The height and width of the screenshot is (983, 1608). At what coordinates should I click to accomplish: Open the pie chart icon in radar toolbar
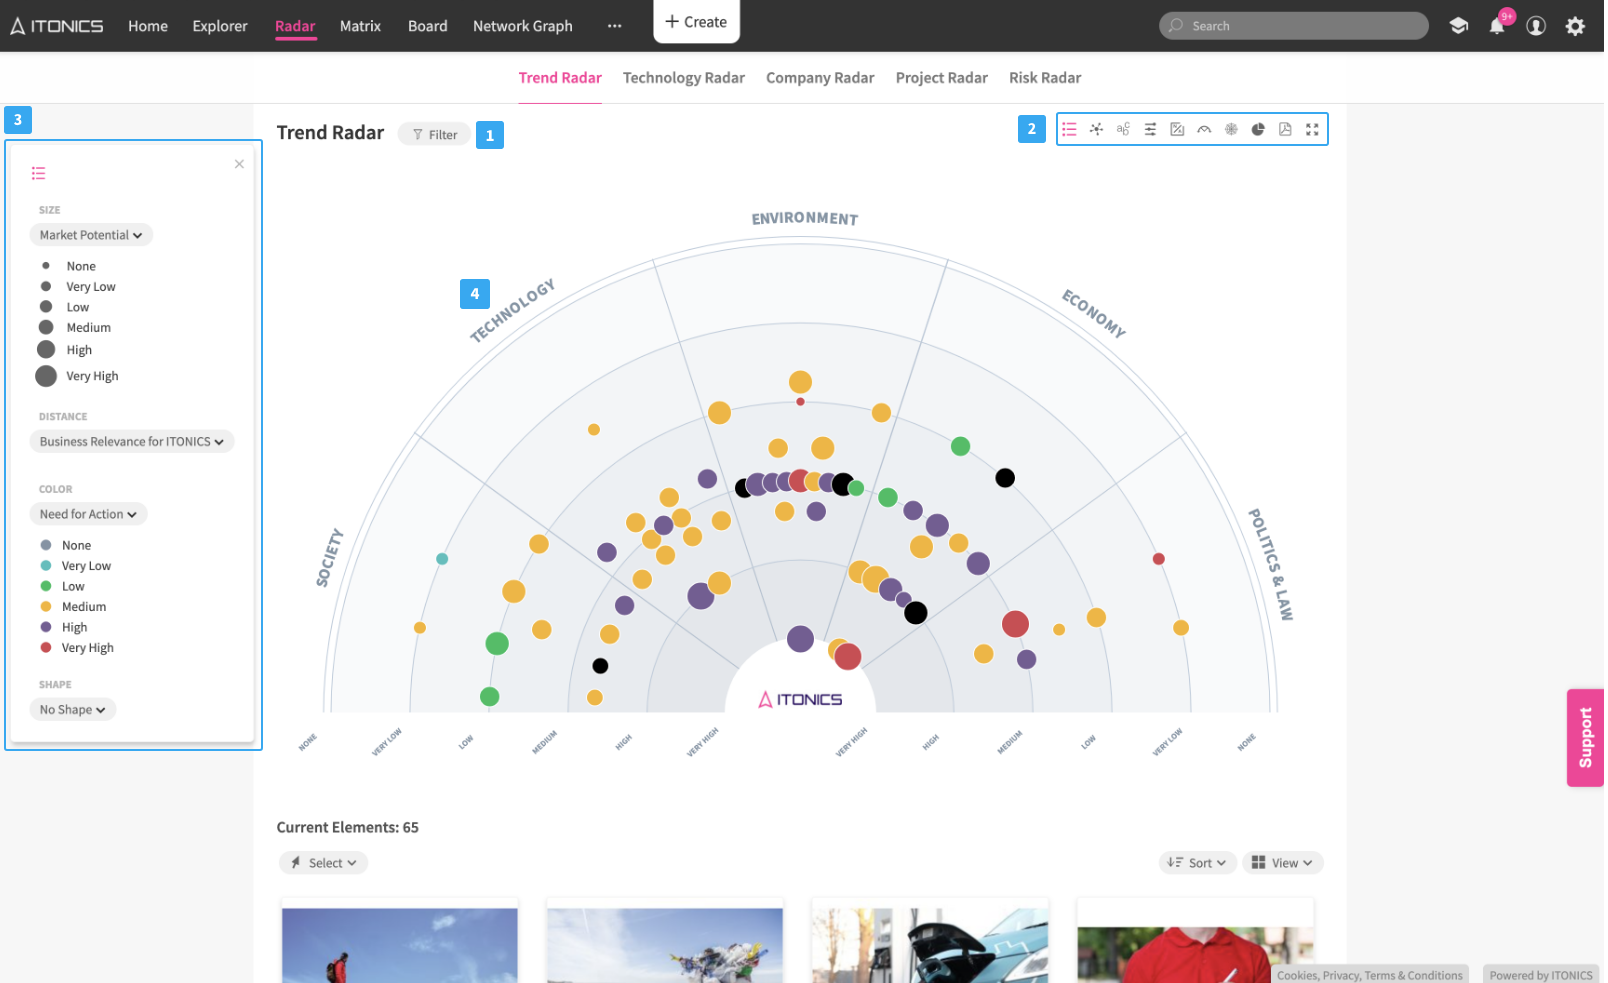[1259, 129]
